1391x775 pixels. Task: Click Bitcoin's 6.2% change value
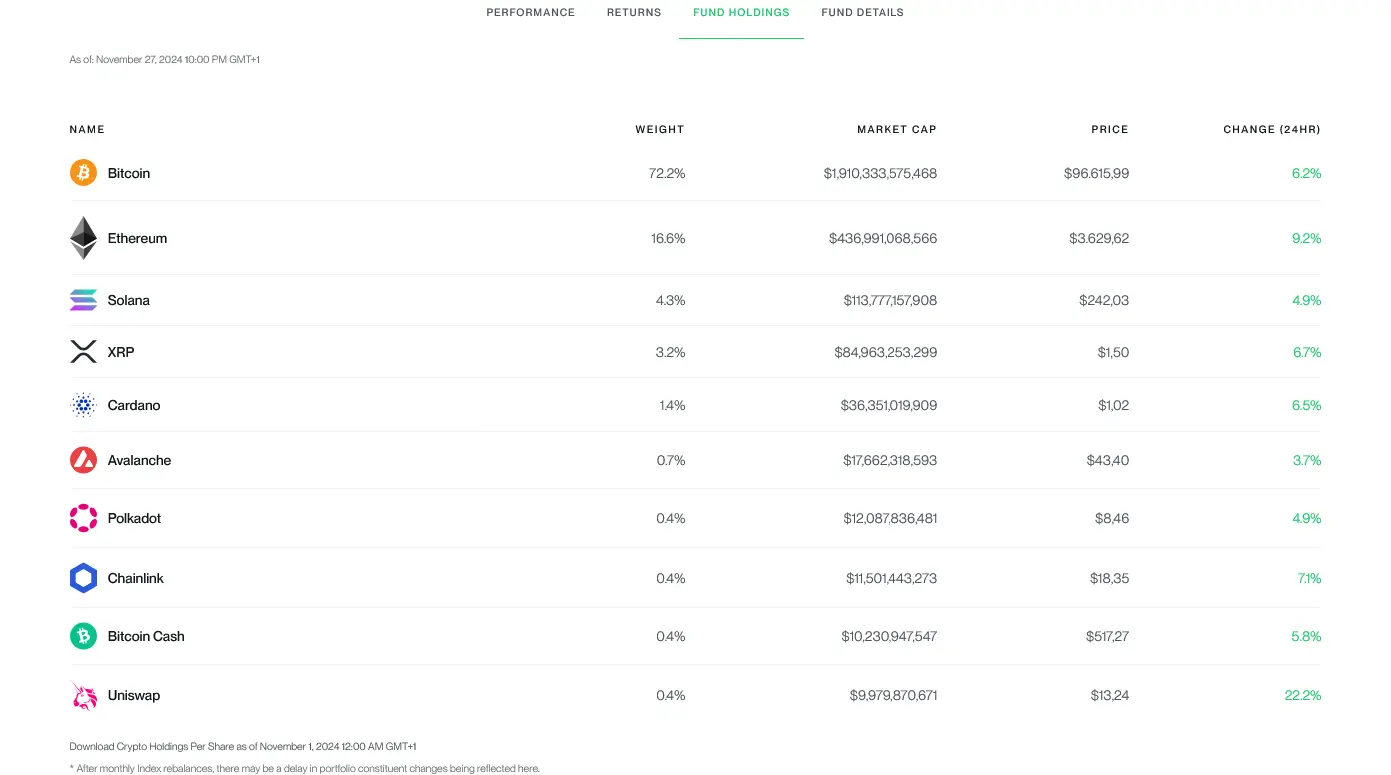point(1306,173)
